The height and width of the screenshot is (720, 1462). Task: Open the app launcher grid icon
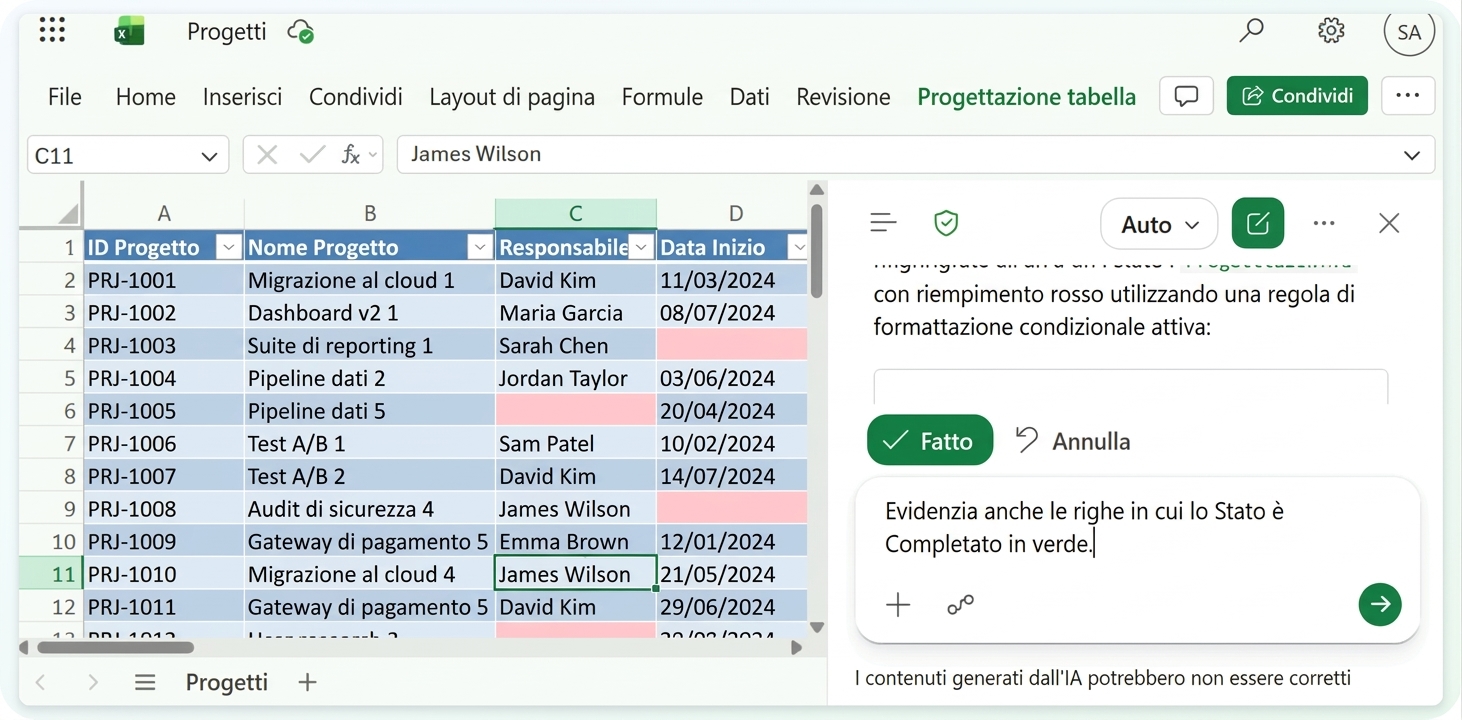pyautogui.click(x=52, y=31)
